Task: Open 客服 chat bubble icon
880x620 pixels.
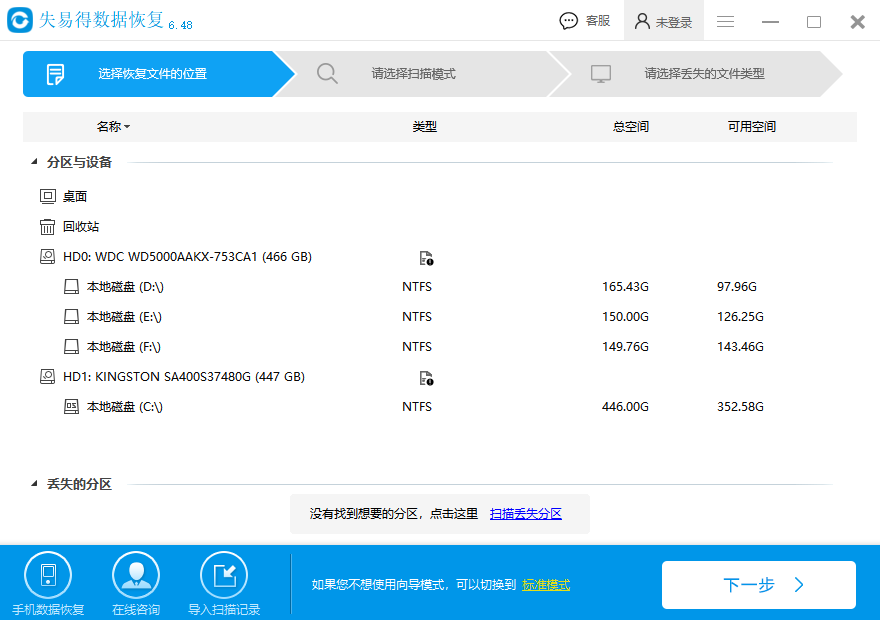Action: click(x=569, y=21)
